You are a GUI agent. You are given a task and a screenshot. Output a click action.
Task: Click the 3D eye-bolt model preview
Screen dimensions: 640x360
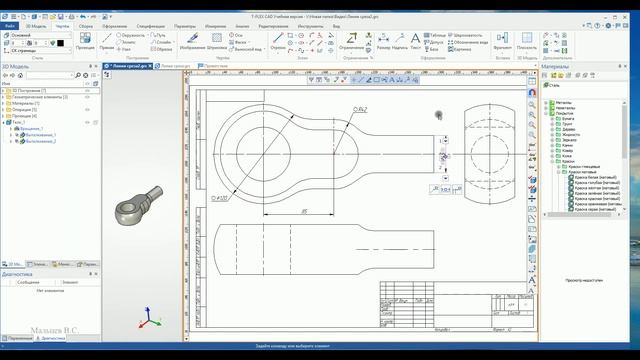coord(138,205)
